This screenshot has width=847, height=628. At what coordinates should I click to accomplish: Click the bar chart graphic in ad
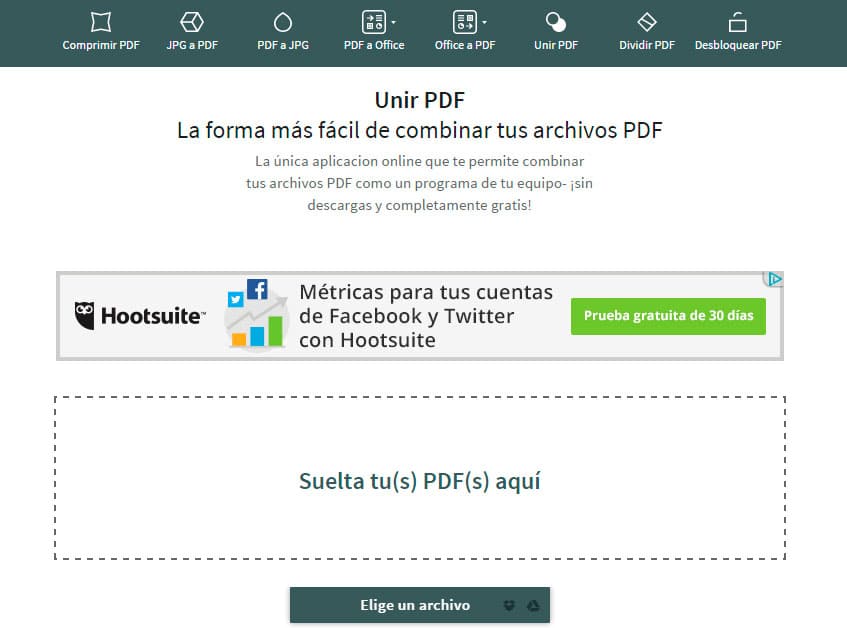pos(257,331)
